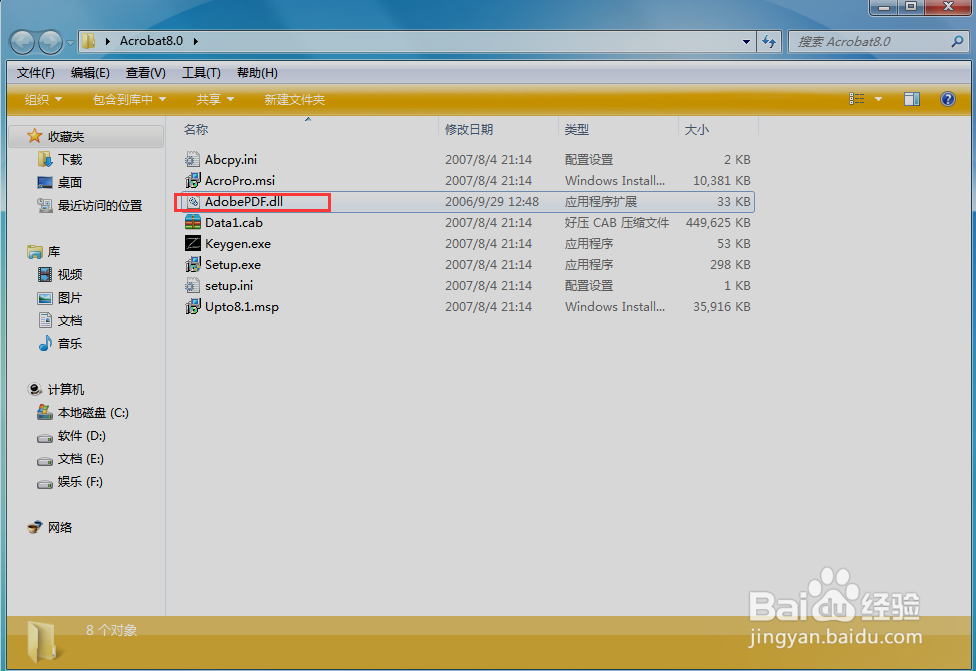
Task: Select the Setup.exe file icon
Action: tap(192, 265)
